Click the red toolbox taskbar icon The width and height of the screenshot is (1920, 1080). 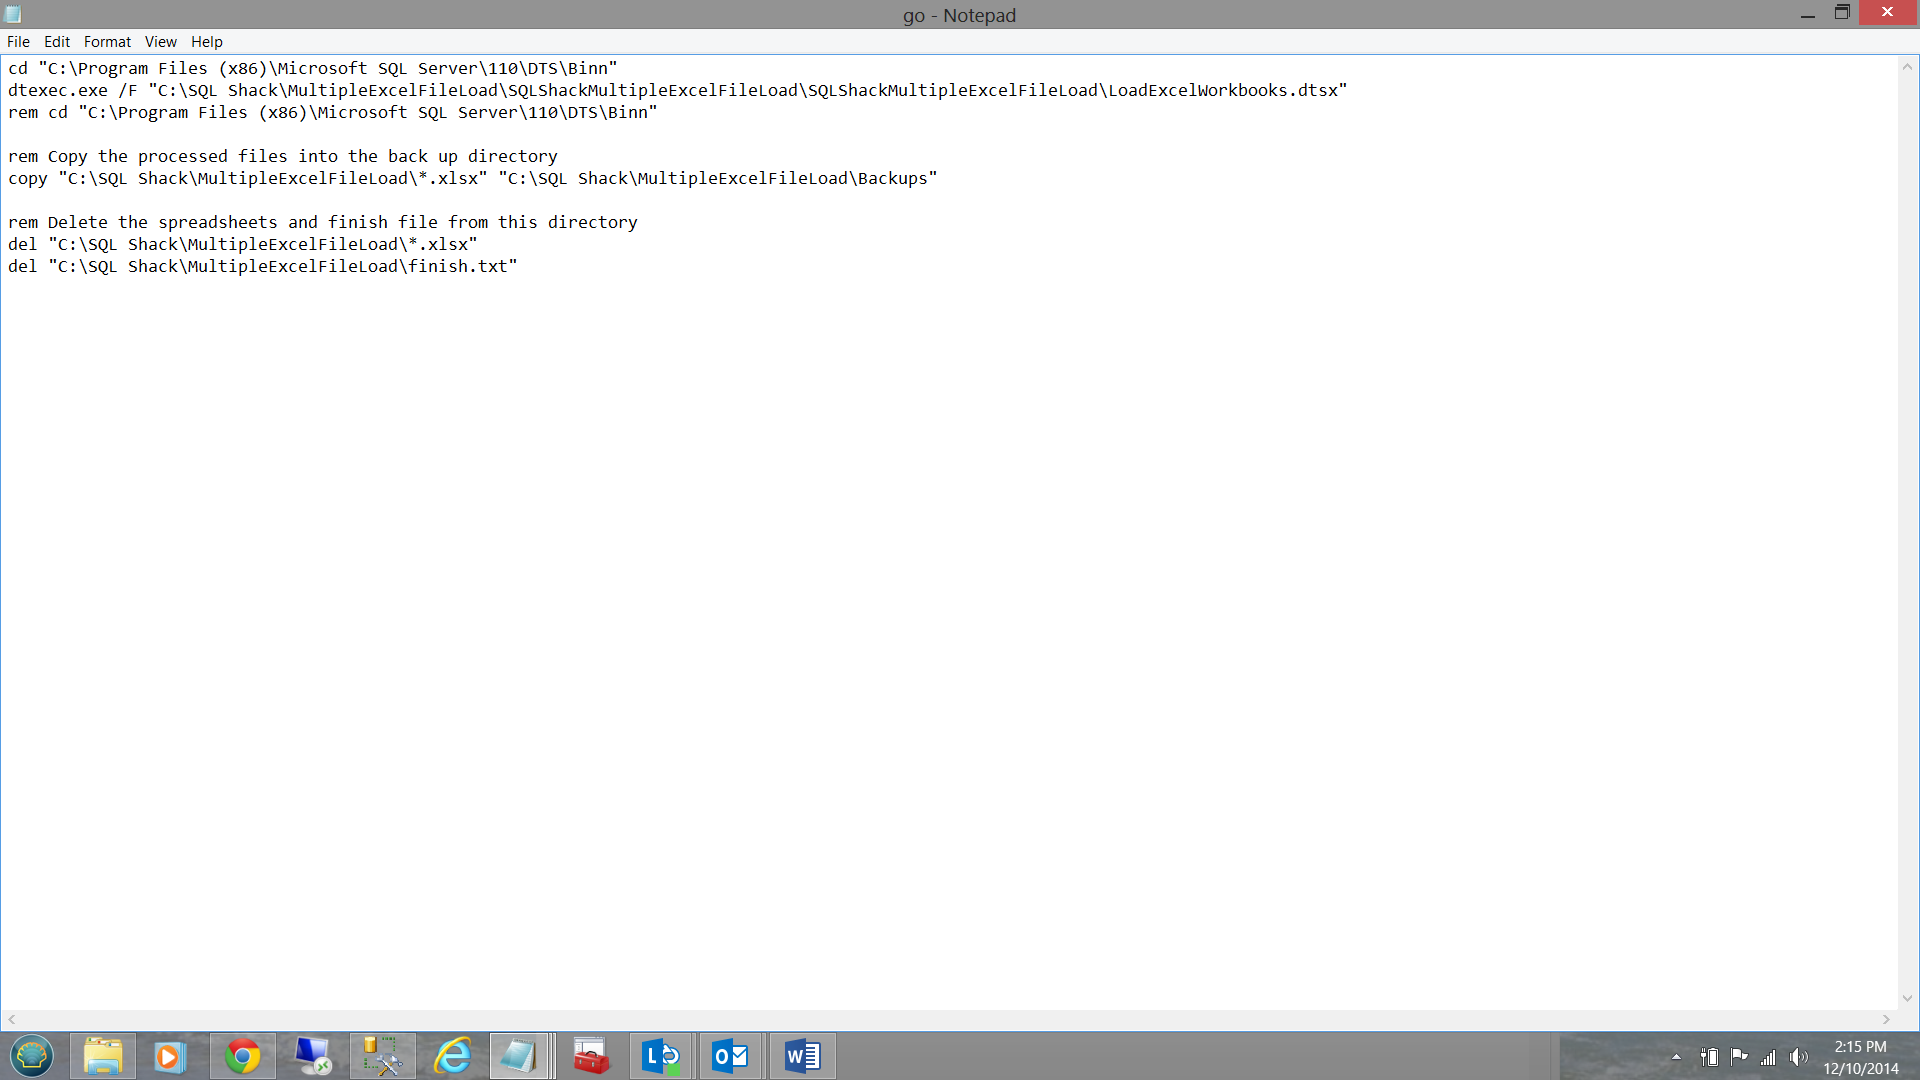pos(591,1056)
